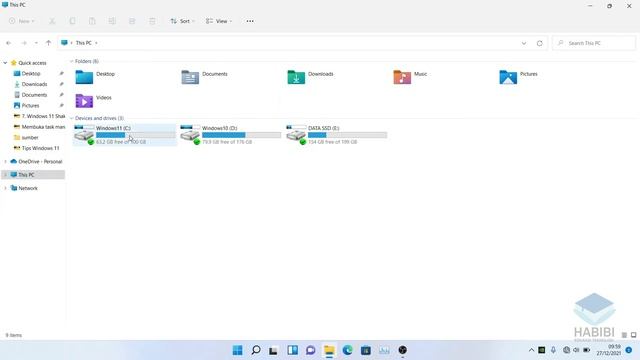Image resolution: width=640 pixels, height=360 pixels.
Task: Click the Copy toolbar icon
Action: [x=72, y=21]
